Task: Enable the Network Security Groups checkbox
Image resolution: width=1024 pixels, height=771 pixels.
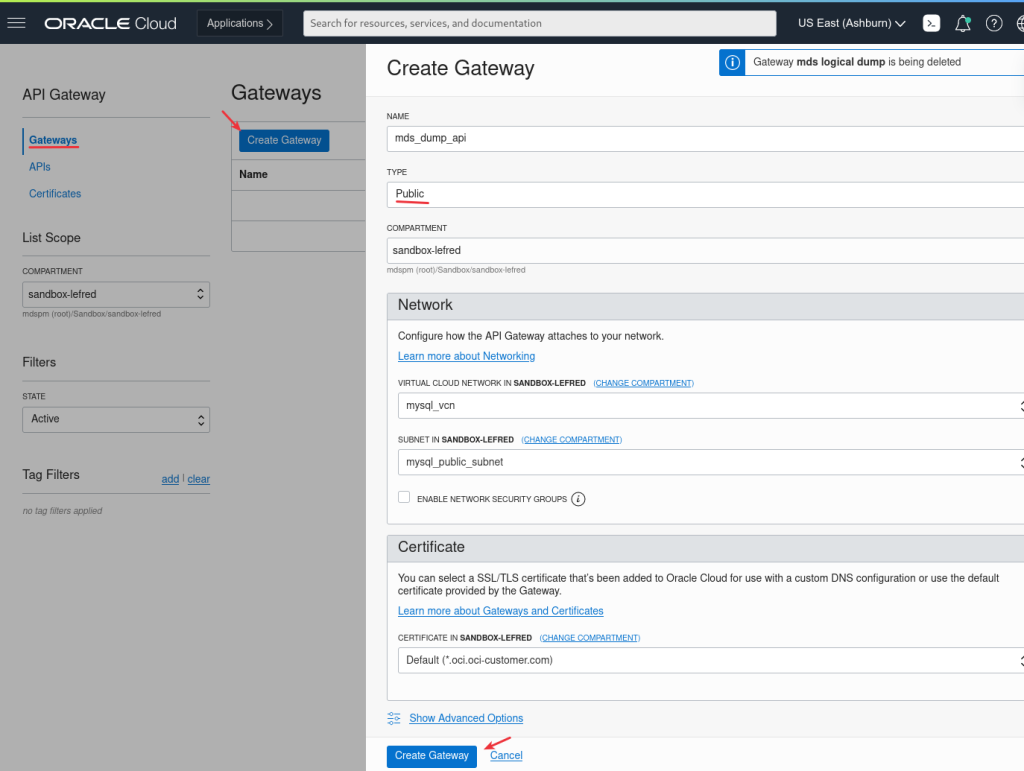Action: [404, 496]
